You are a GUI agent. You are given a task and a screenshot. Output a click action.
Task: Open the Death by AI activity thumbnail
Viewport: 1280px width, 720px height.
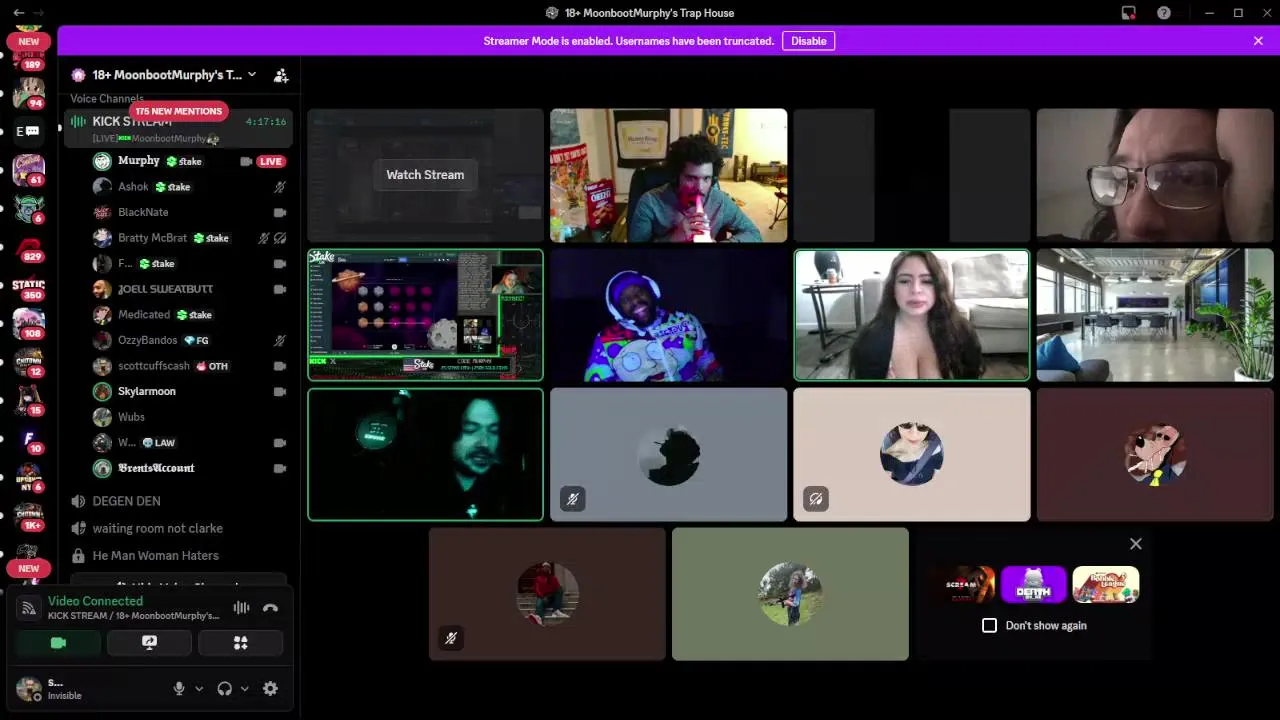point(1033,585)
